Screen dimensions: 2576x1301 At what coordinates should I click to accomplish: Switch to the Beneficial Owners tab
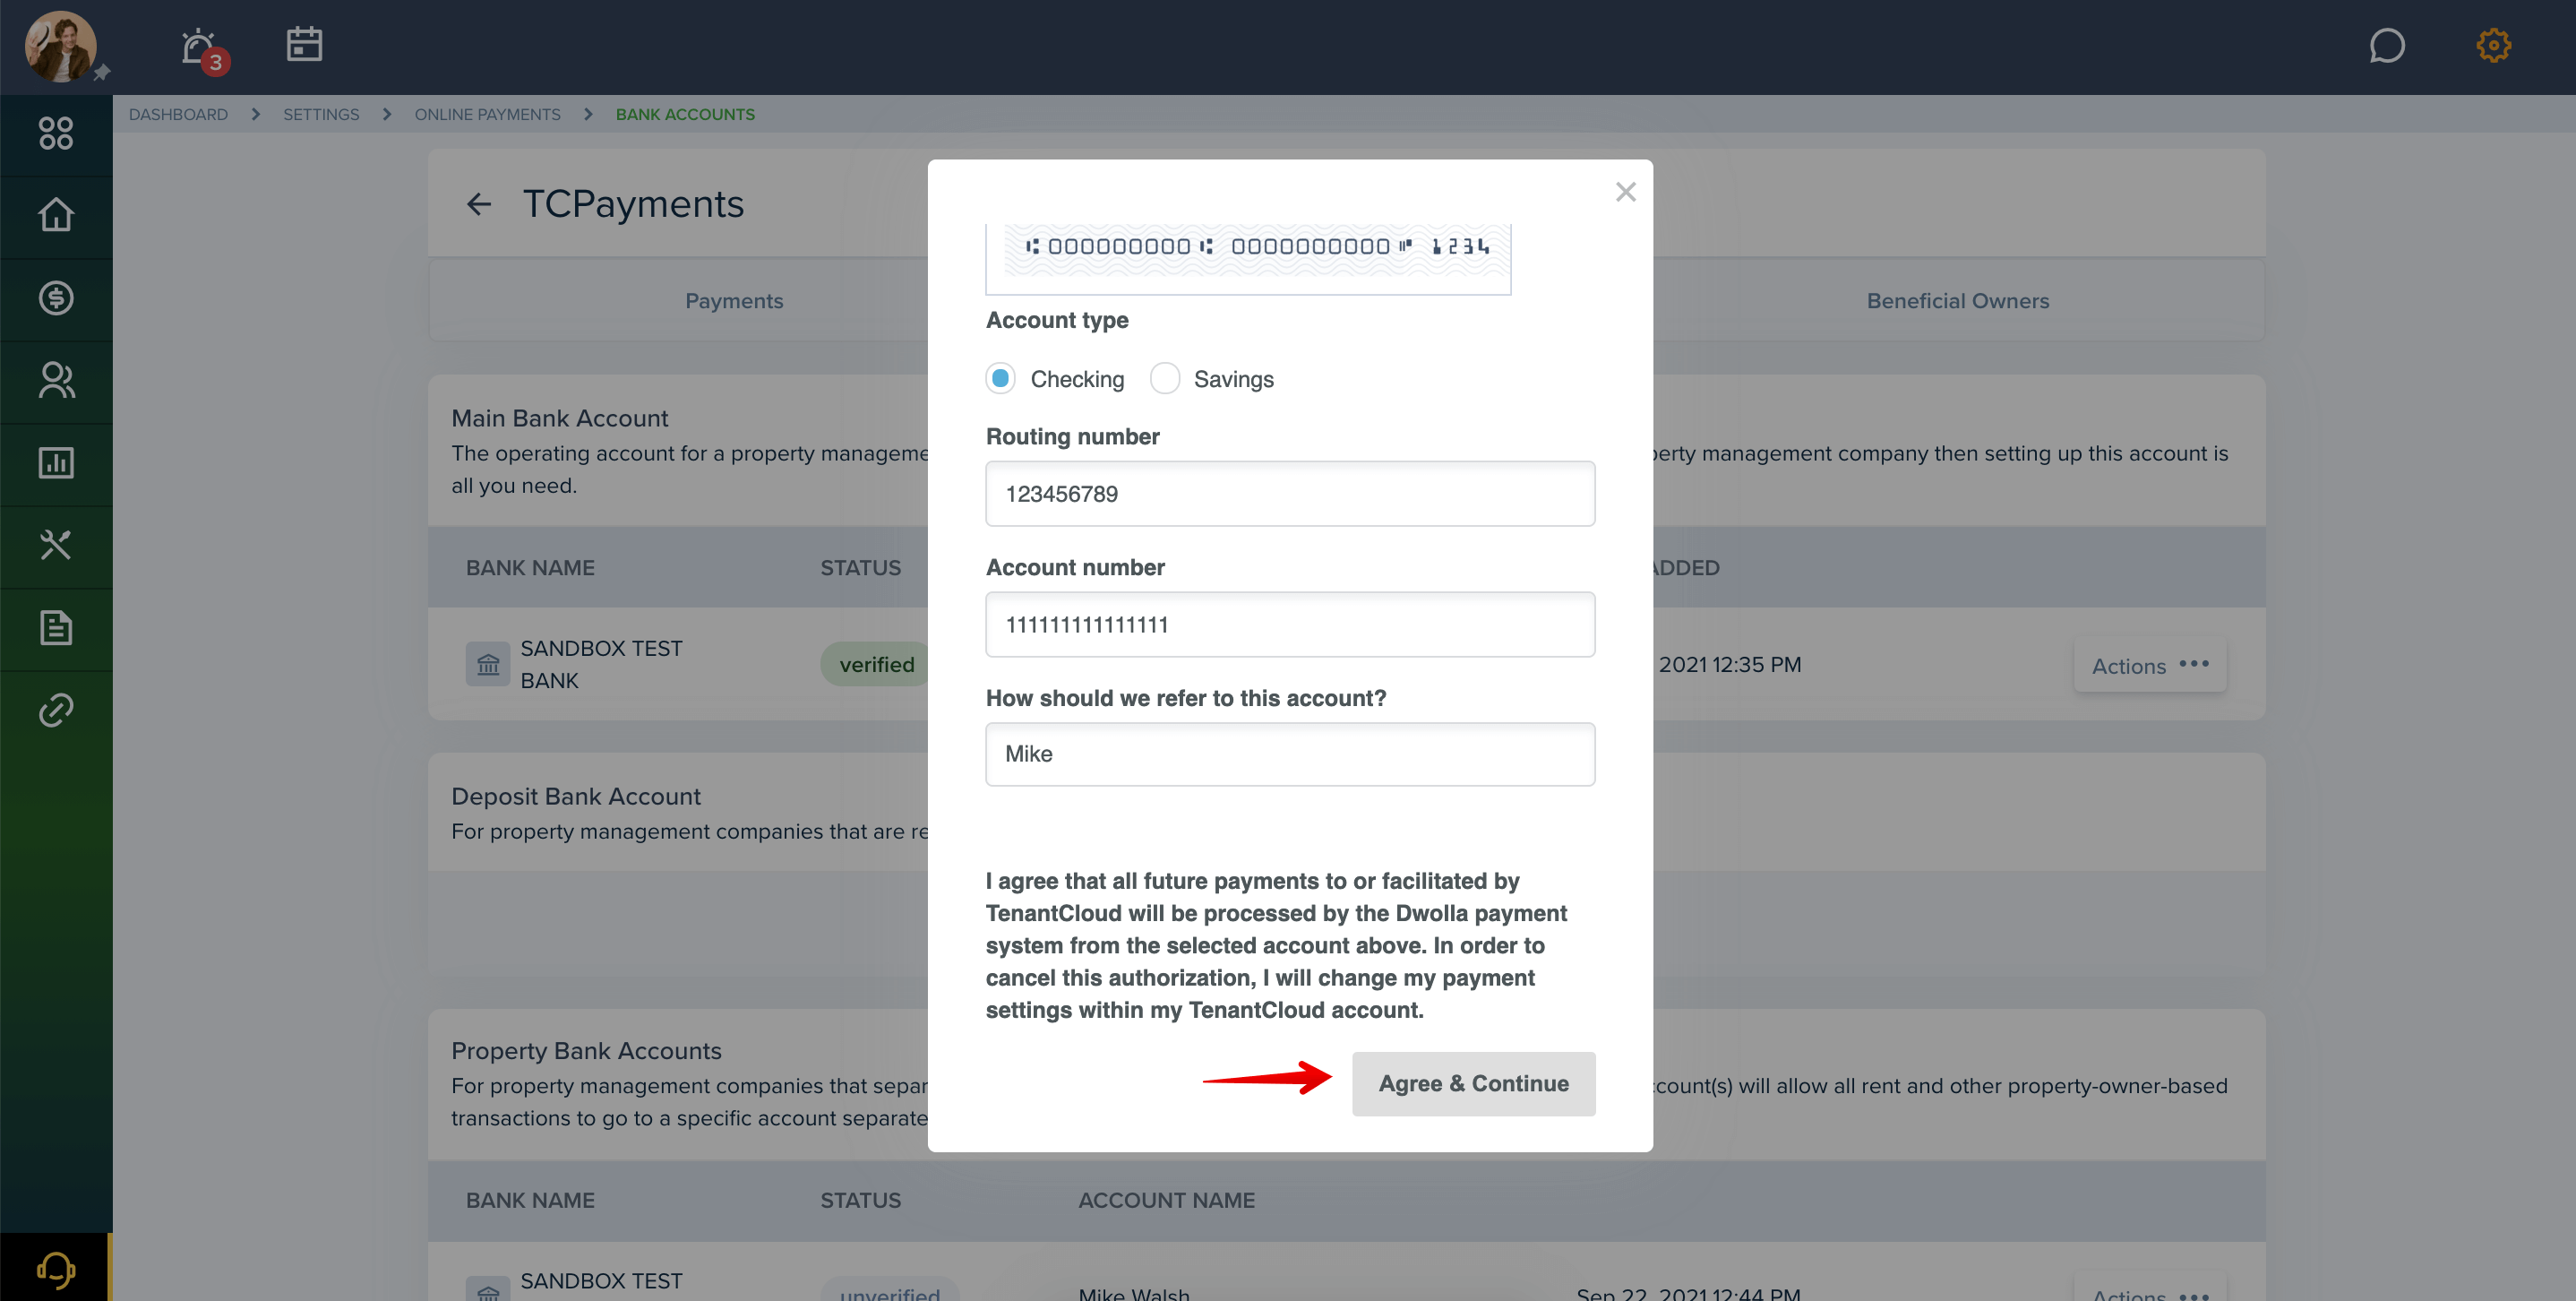pyautogui.click(x=1957, y=301)
